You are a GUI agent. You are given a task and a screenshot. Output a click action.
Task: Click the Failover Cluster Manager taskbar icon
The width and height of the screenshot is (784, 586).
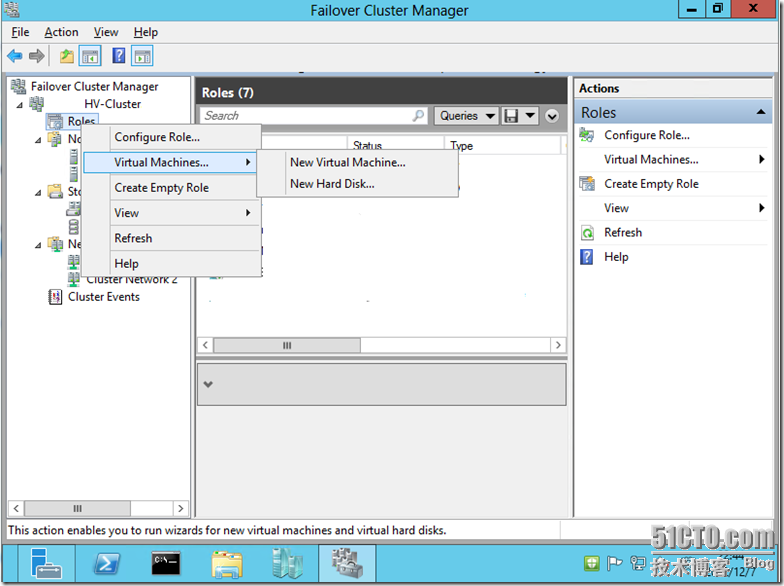coord(347,564)
